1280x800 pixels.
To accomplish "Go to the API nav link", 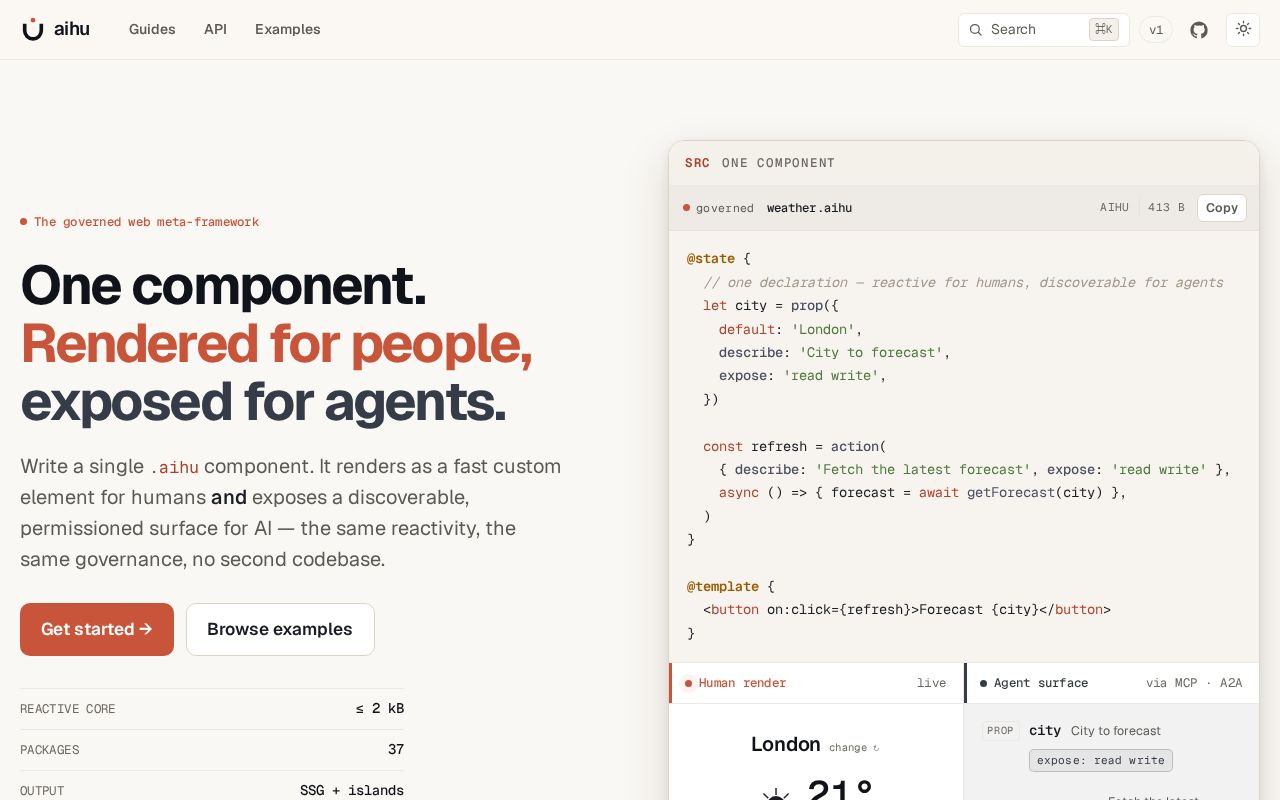I will pos(215,29).
